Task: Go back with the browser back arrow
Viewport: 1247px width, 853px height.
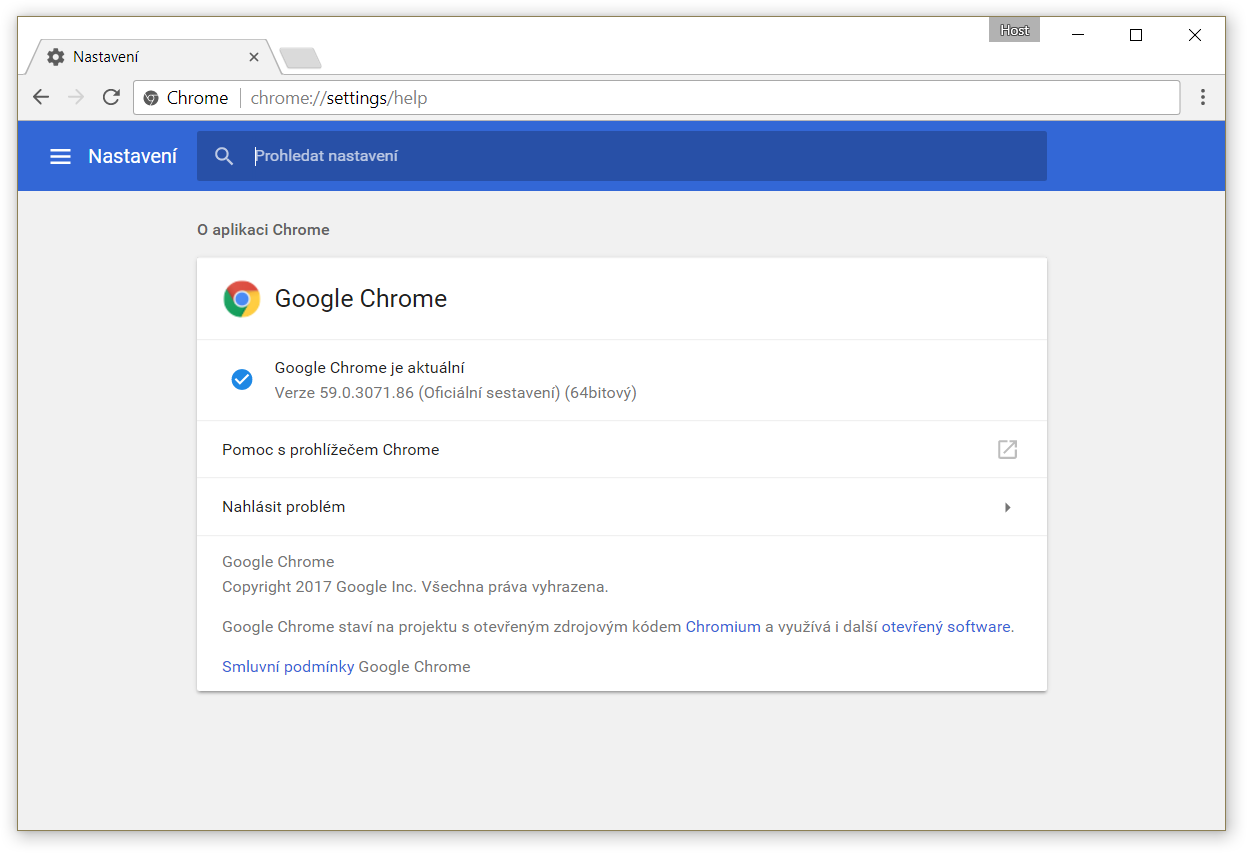Action: click(41, 97)
